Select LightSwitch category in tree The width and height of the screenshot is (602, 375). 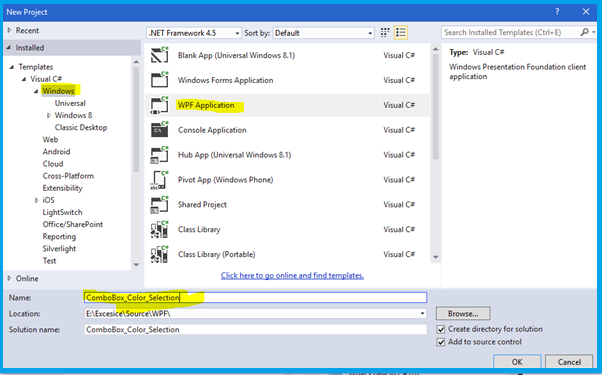(62, 212)
